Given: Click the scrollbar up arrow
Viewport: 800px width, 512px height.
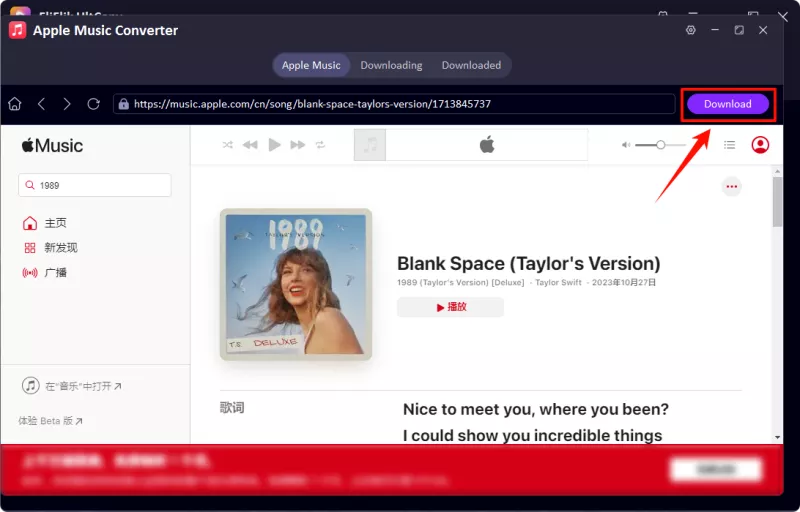Looking at the screenshot, I should tap(778, 171).
